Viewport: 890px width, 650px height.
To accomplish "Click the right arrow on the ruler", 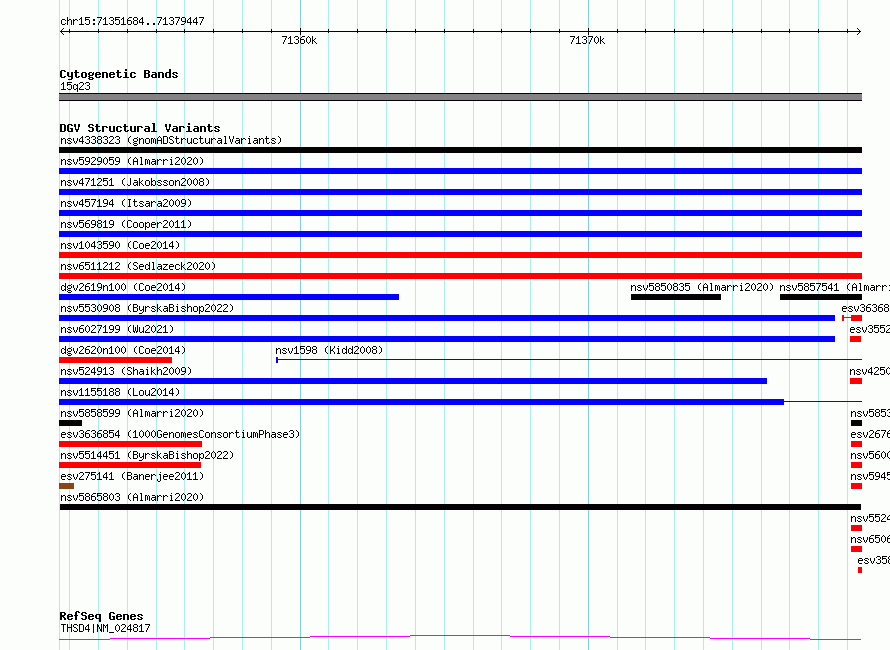I will pos(858,32).
